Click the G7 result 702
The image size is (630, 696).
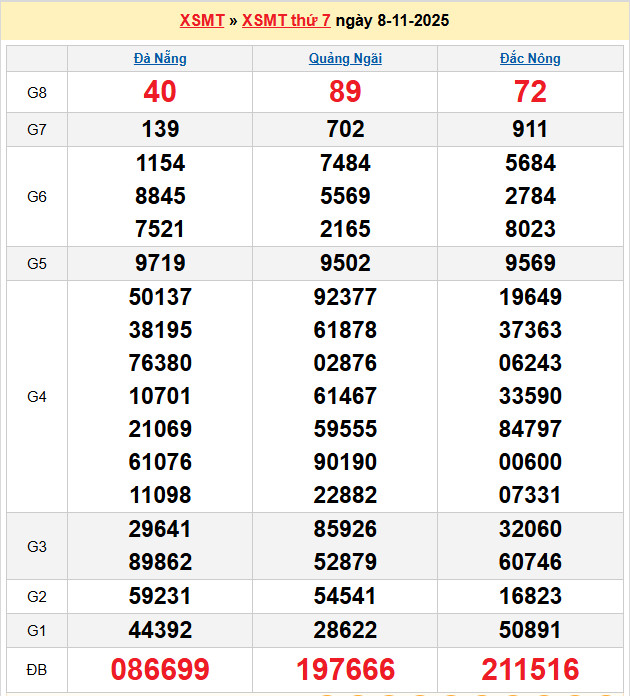click(345, 129)
